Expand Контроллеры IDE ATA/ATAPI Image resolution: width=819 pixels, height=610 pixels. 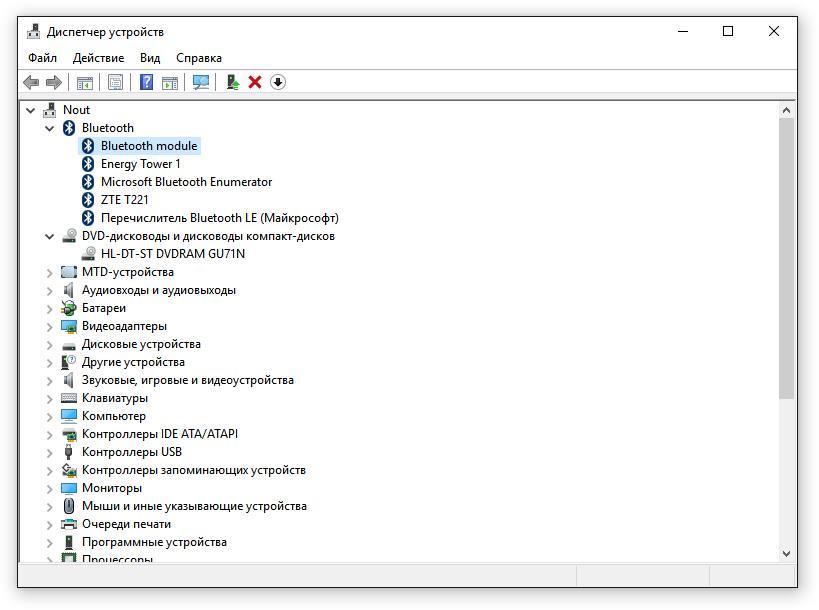pos(50,435)
